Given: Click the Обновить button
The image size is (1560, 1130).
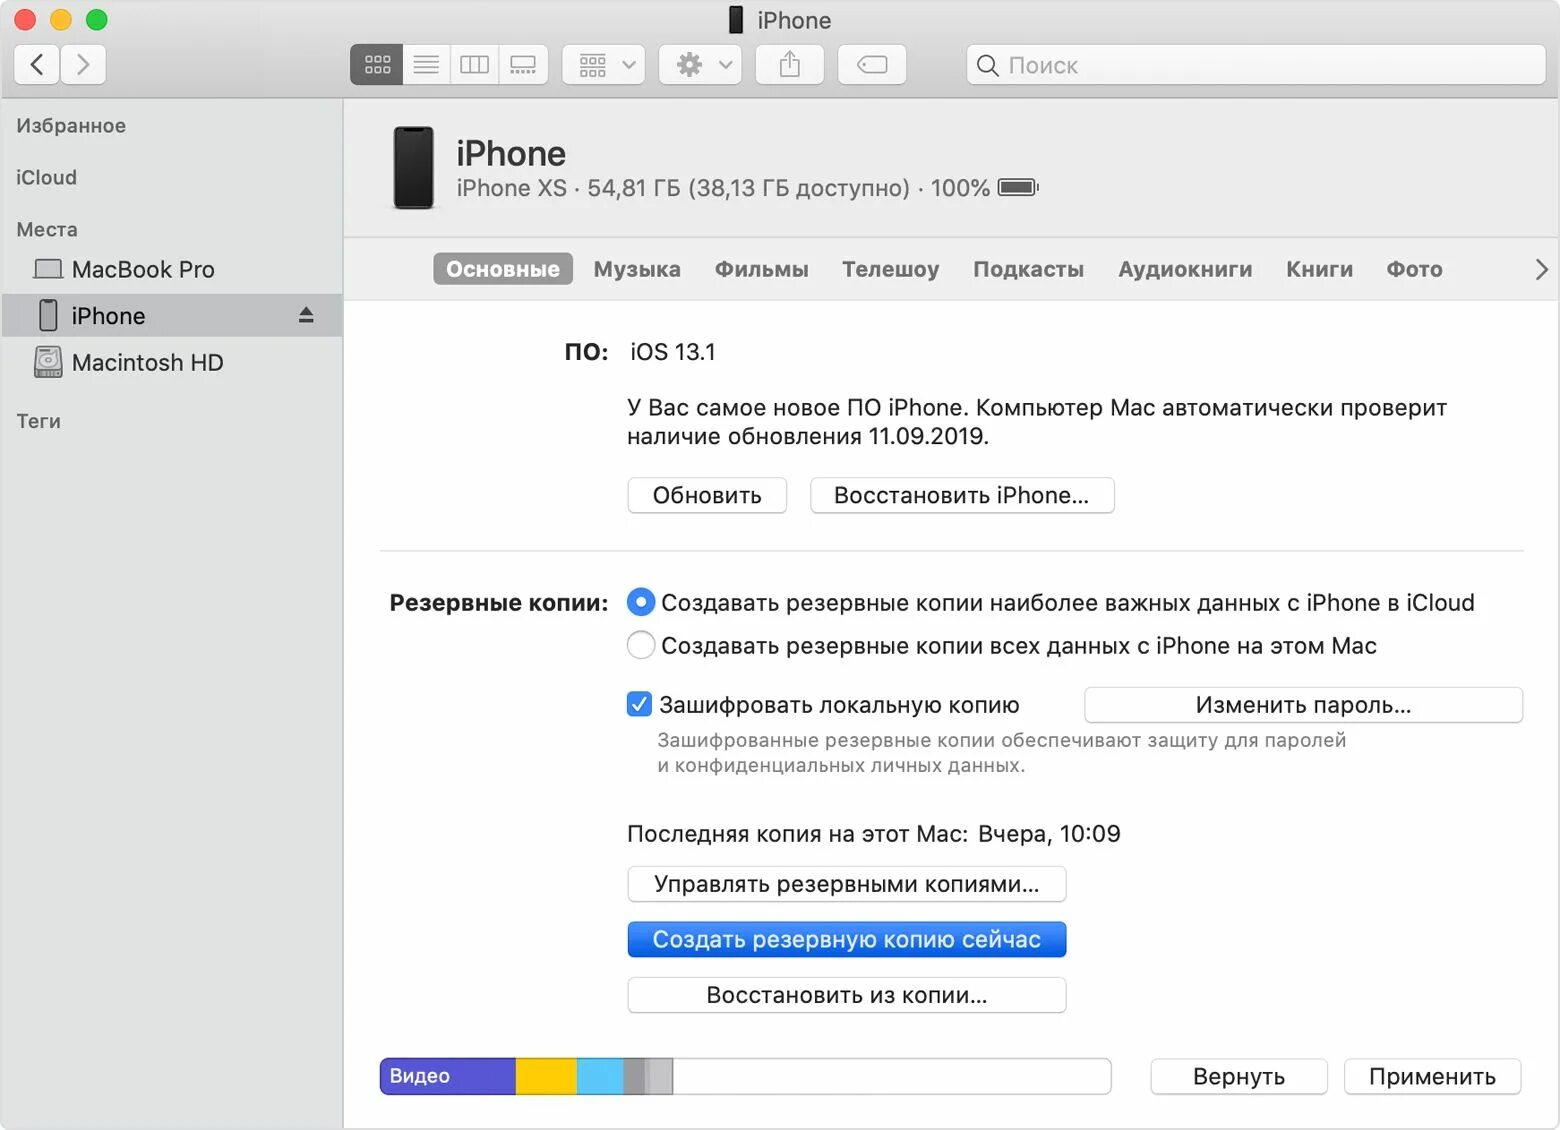Looking at the screenshot, I should click(707, 495).
